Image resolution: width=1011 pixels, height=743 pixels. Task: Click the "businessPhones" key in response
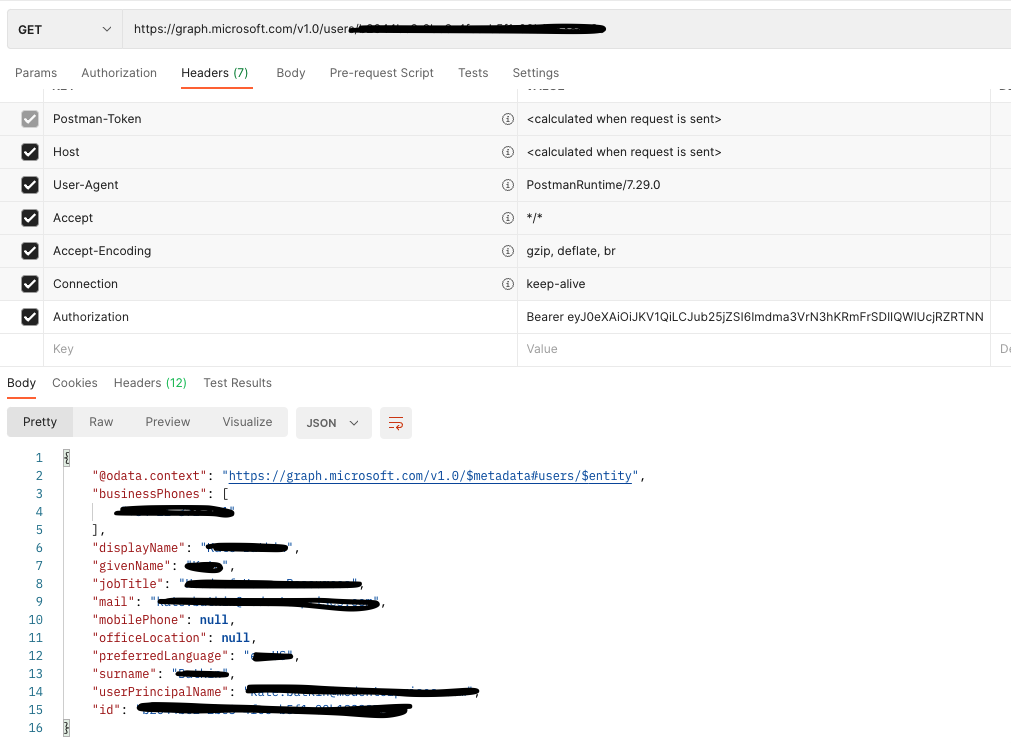(150, 494)
